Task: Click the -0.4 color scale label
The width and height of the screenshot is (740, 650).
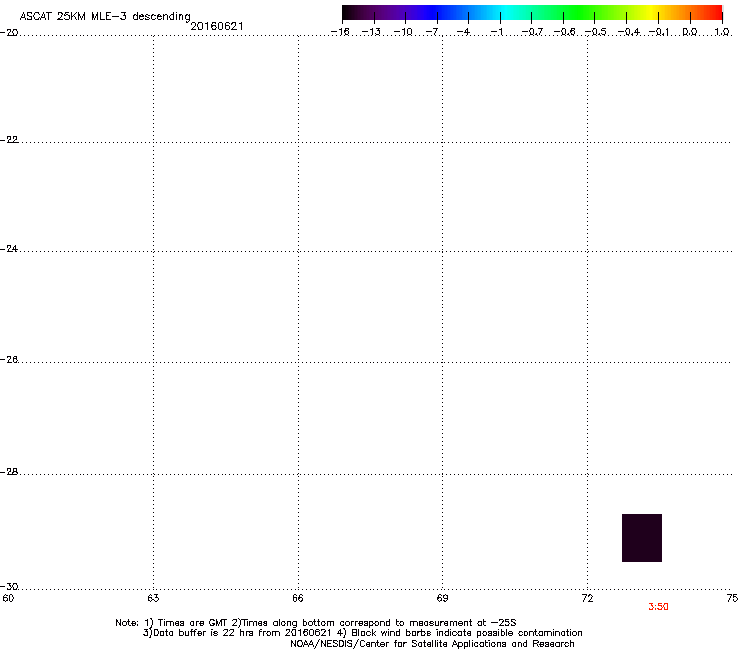Action: click(x=629, y=32)
